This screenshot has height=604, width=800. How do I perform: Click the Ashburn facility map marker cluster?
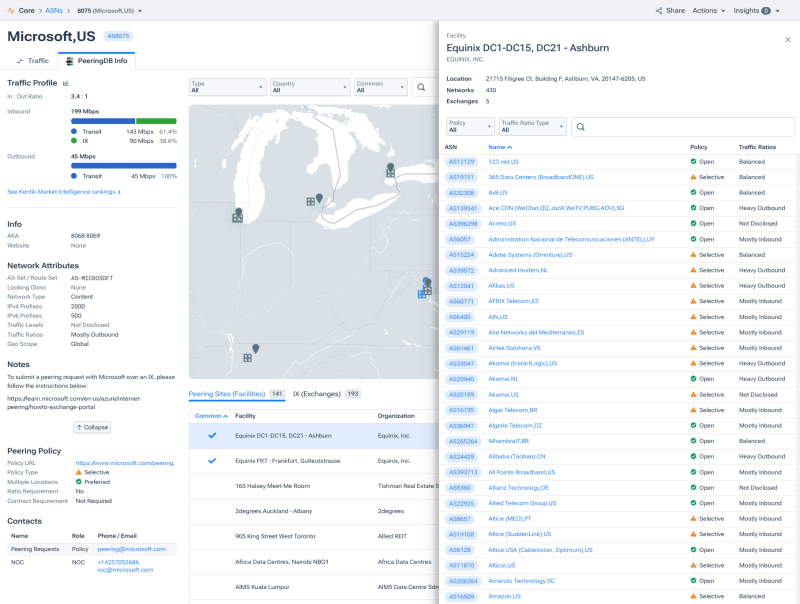pos(426,288)
